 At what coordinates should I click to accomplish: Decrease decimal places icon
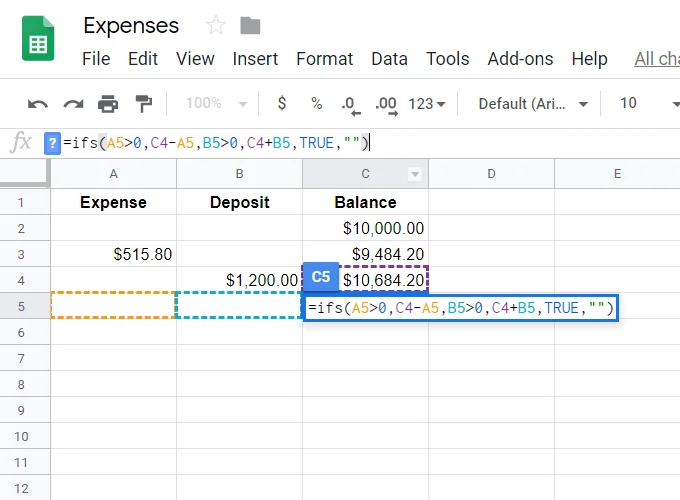click(x=350, y=105)
